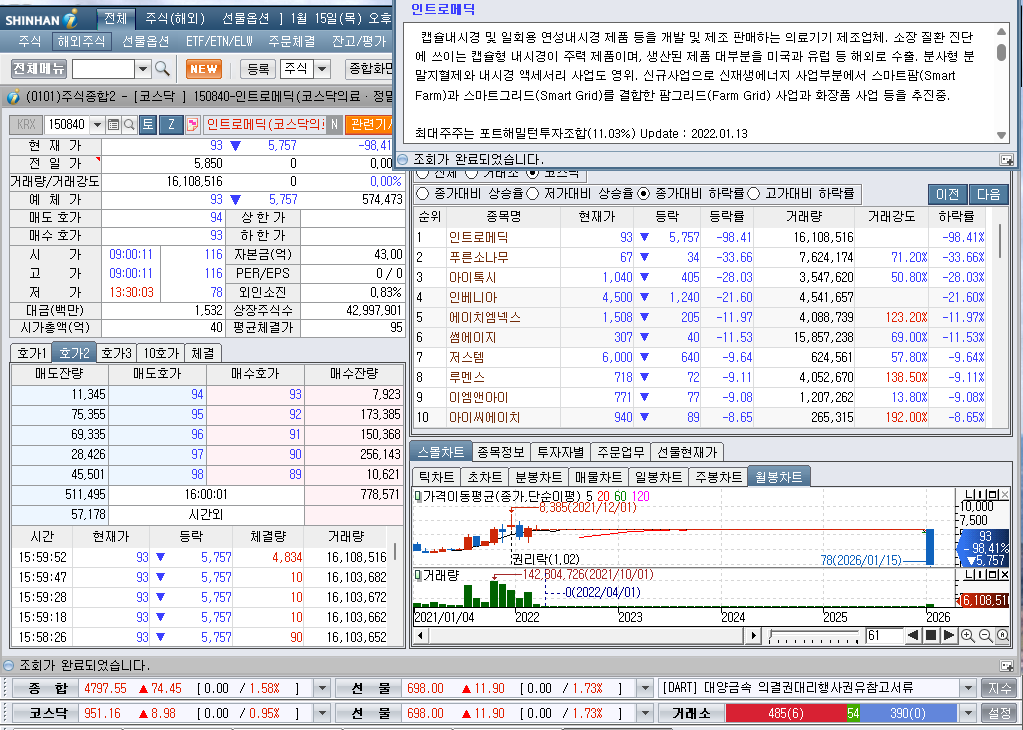Click the 등록 button
The height and width of the screenshot is (730, 1023).
(x=258, y=68)
